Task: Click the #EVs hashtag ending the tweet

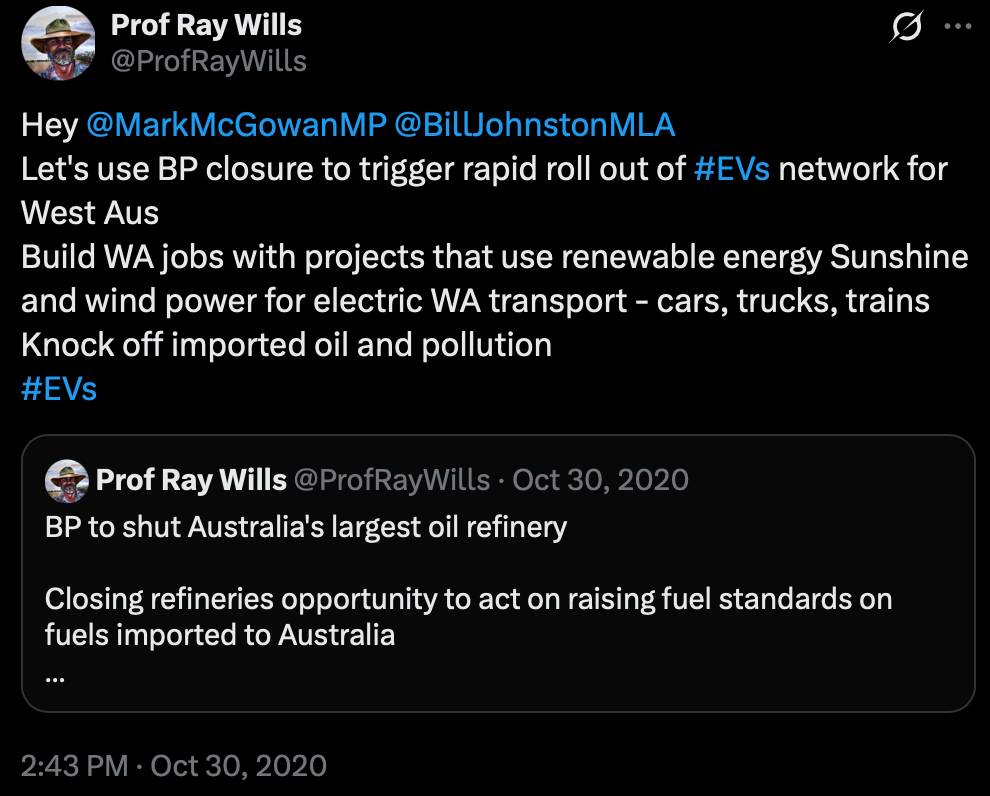Action: (x=59, y=388)
